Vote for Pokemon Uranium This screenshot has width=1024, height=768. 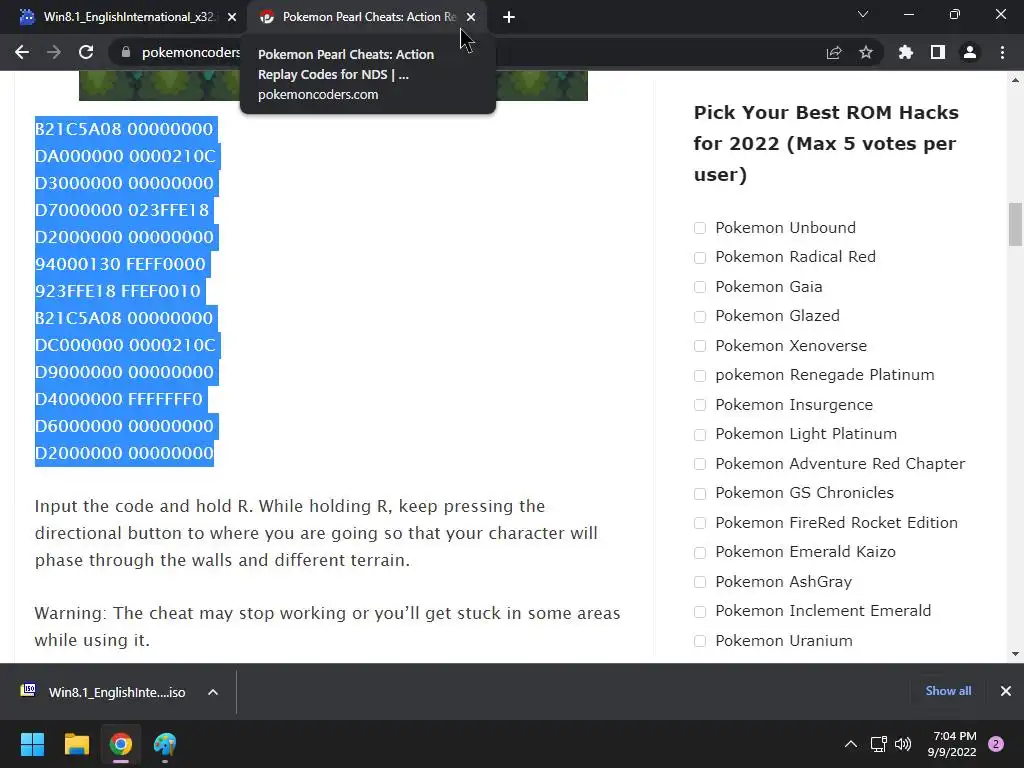click(x=700, y=641)
